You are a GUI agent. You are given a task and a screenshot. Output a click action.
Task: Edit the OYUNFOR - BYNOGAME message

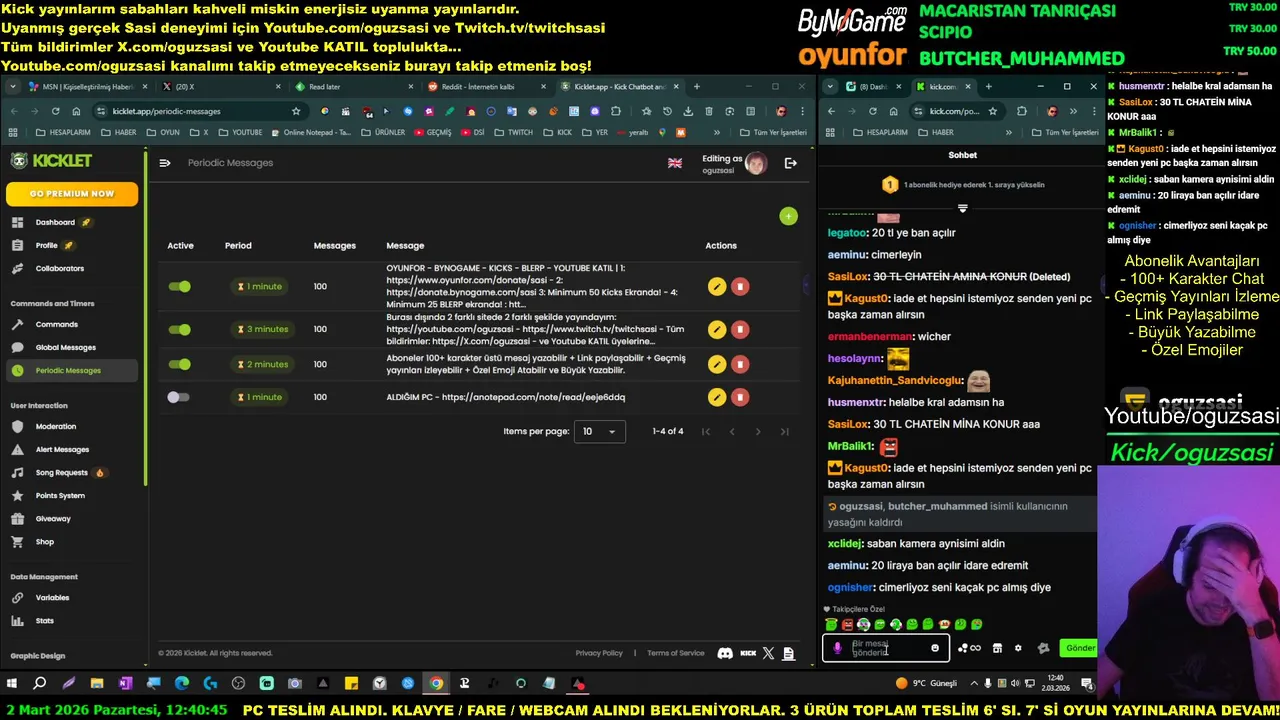[716, 287]
